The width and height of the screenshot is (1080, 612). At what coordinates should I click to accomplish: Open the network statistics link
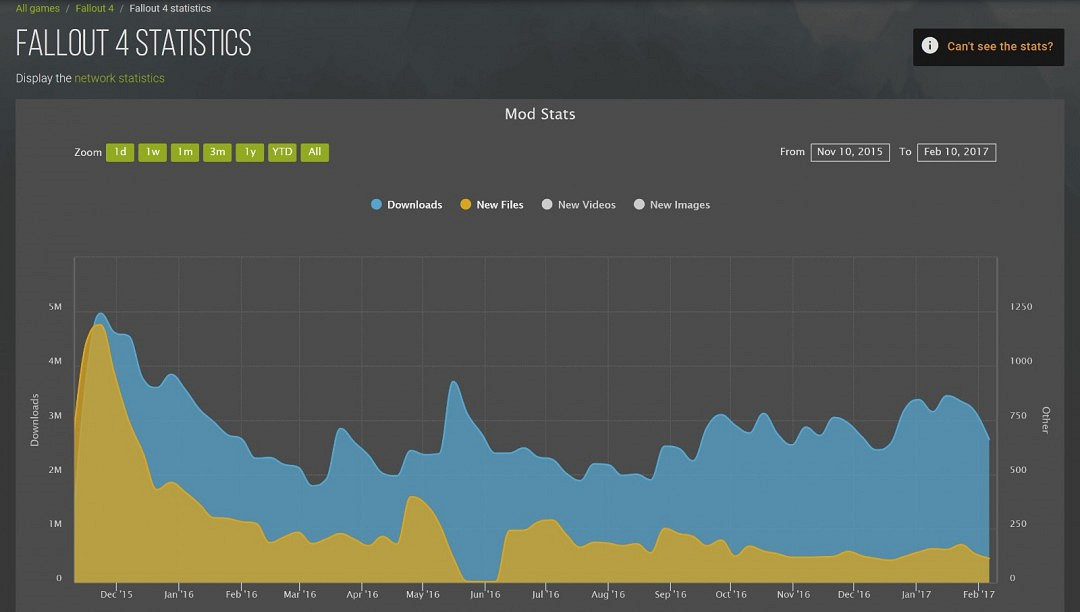tap(119, 78)
